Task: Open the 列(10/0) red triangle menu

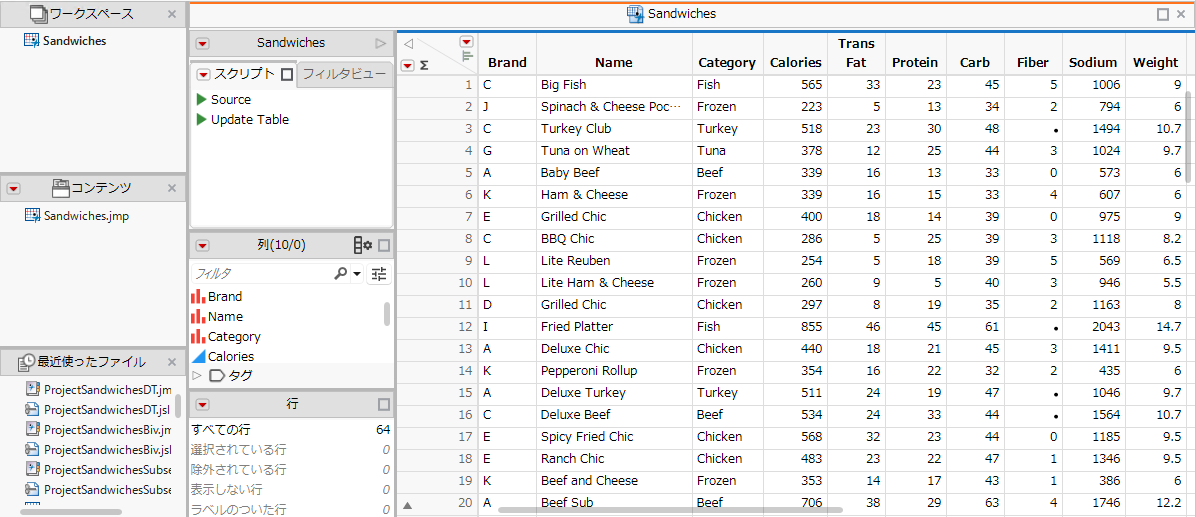Action: (203, 246)
